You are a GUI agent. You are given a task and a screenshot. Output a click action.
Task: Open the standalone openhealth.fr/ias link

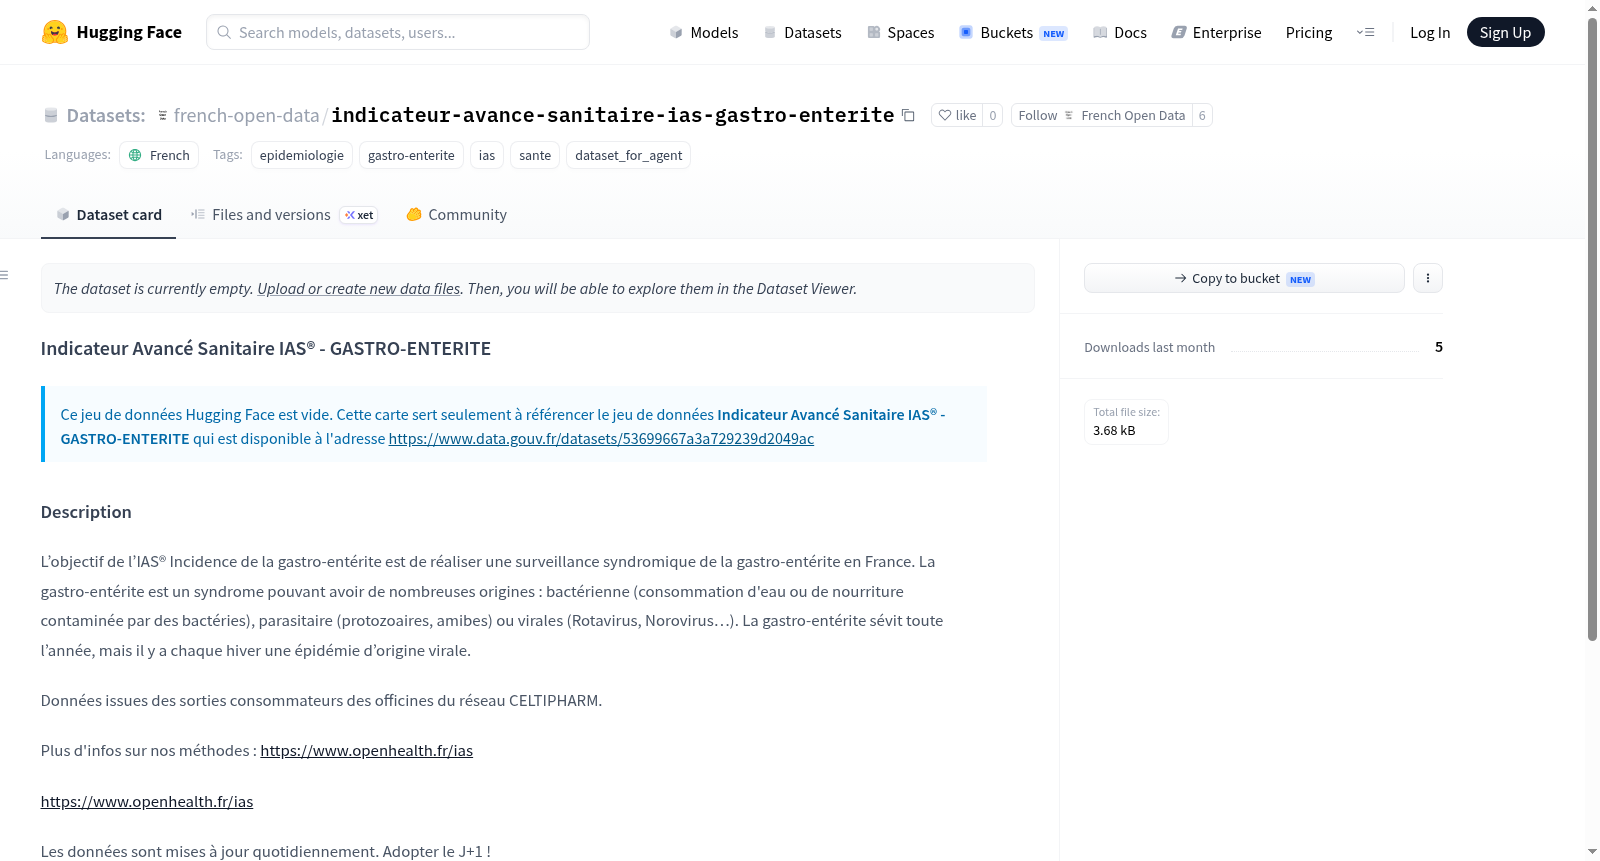pos(147,801)
